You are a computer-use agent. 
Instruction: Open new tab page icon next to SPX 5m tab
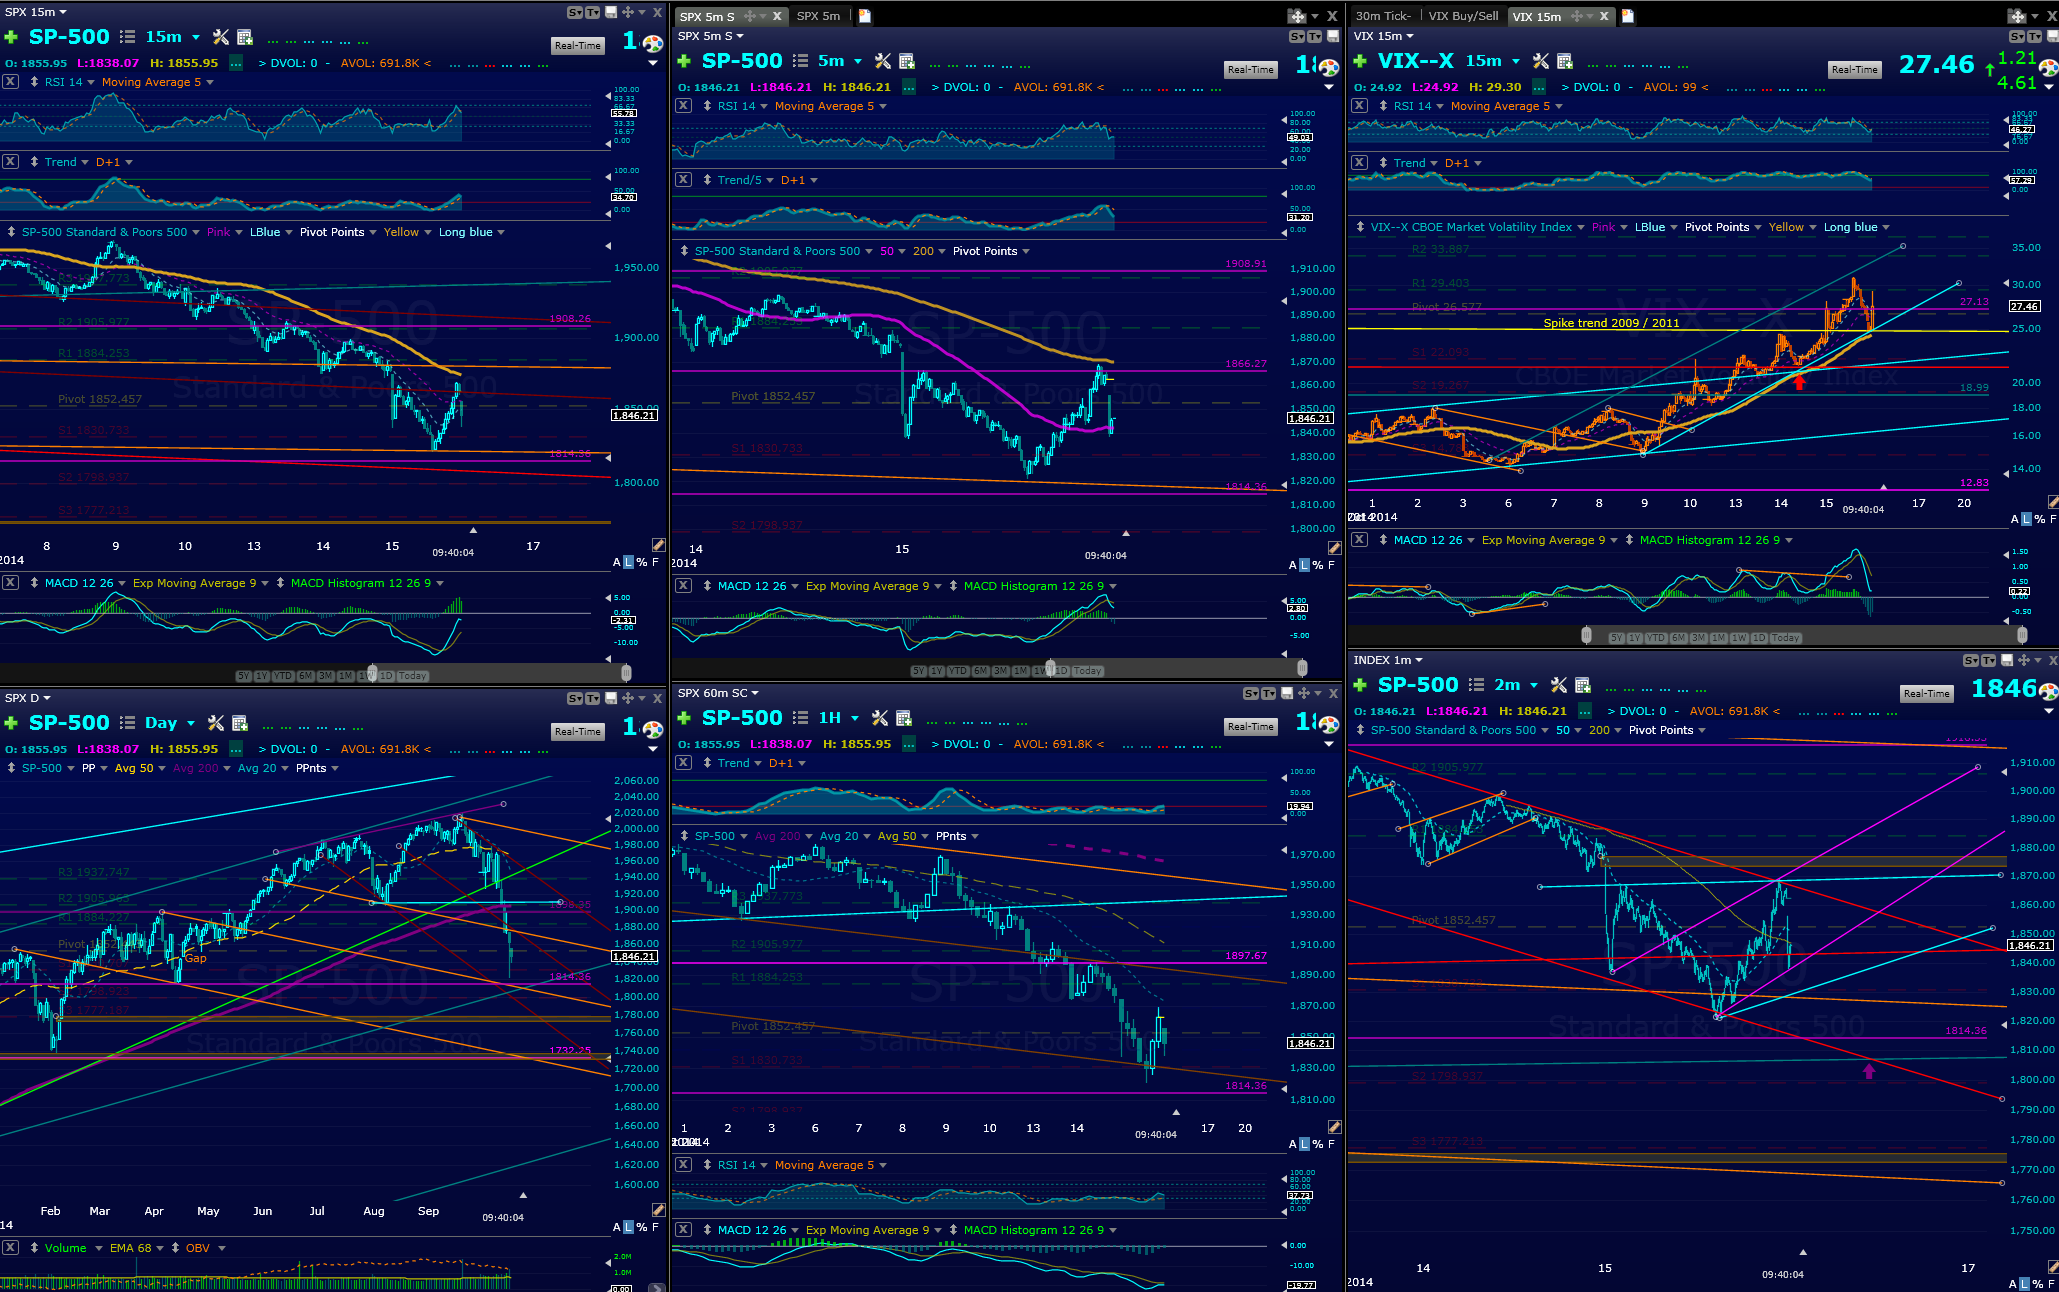pos(865,16)
